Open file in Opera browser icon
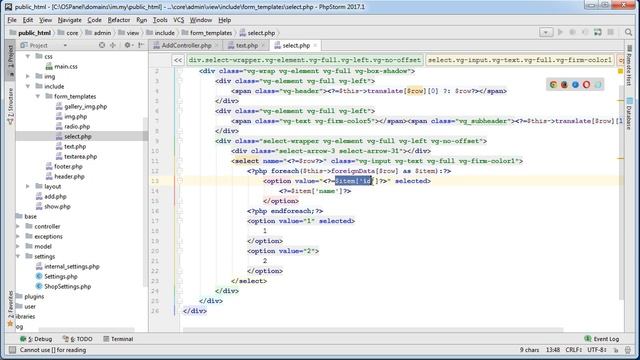This screenshot has height=360, width=640. (x=586, y=84)
